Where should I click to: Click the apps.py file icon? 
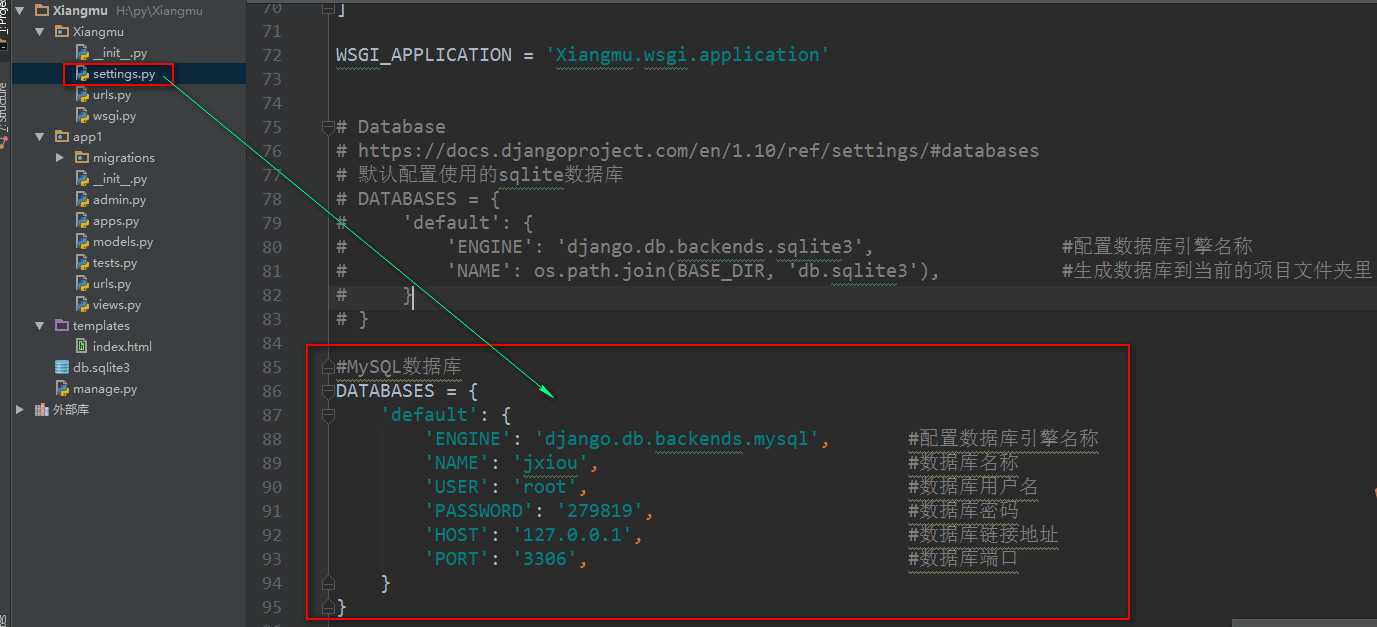(x=83, y=221)
